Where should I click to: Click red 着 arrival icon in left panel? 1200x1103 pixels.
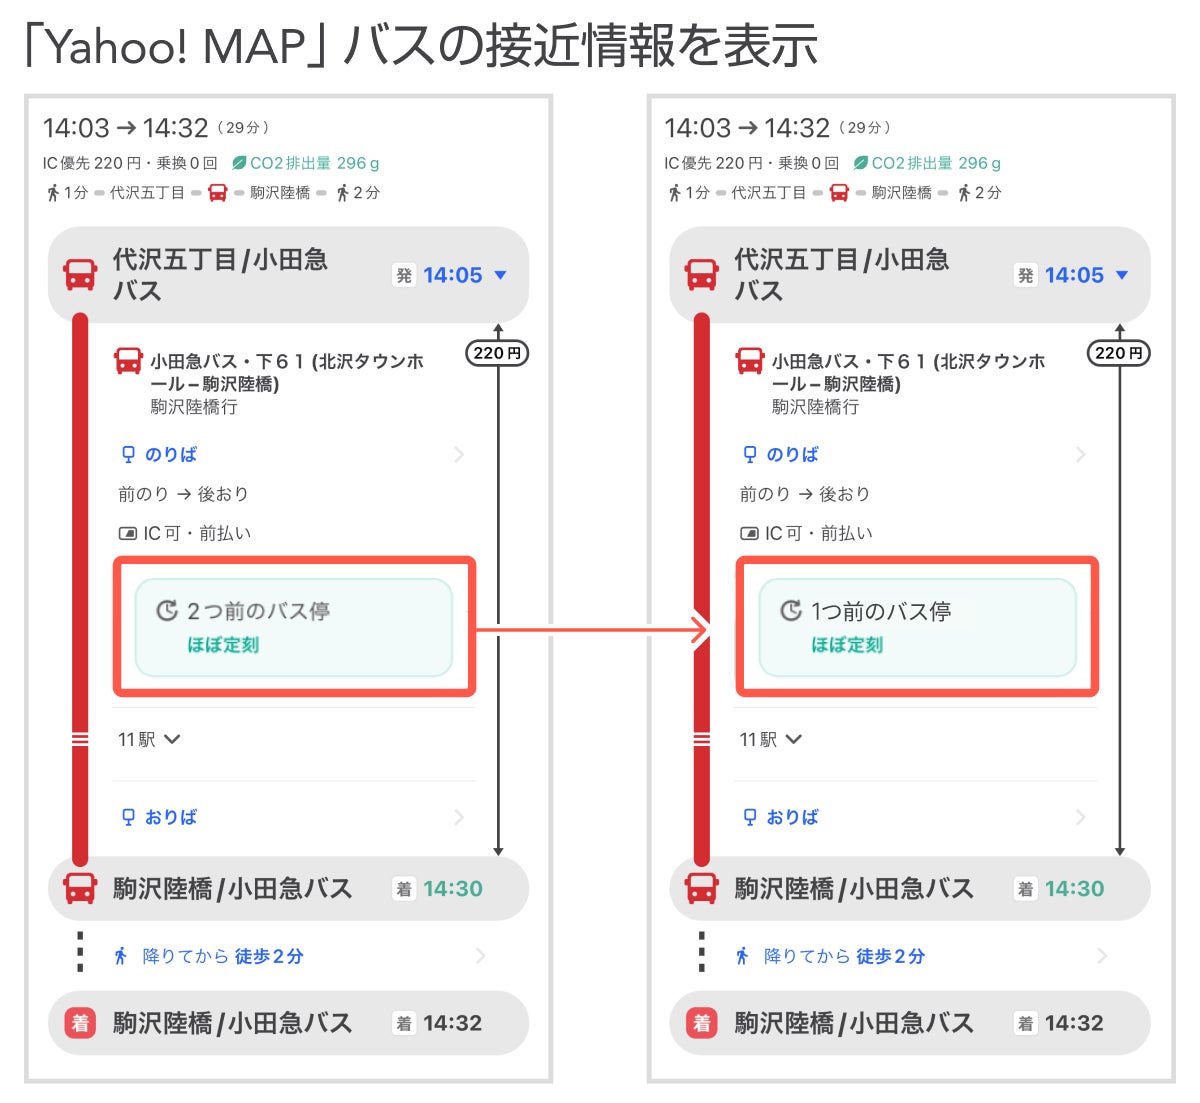80,1023
